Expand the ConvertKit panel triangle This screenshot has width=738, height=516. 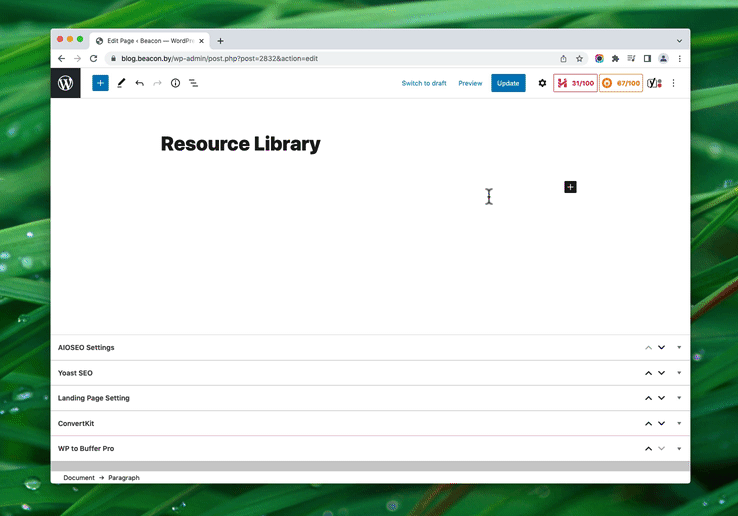tap(679, 423)
